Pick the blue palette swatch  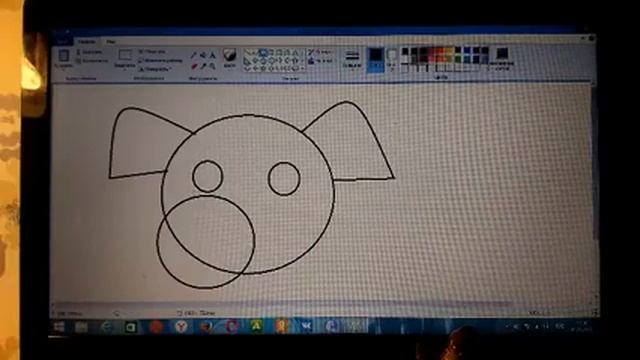467,51
